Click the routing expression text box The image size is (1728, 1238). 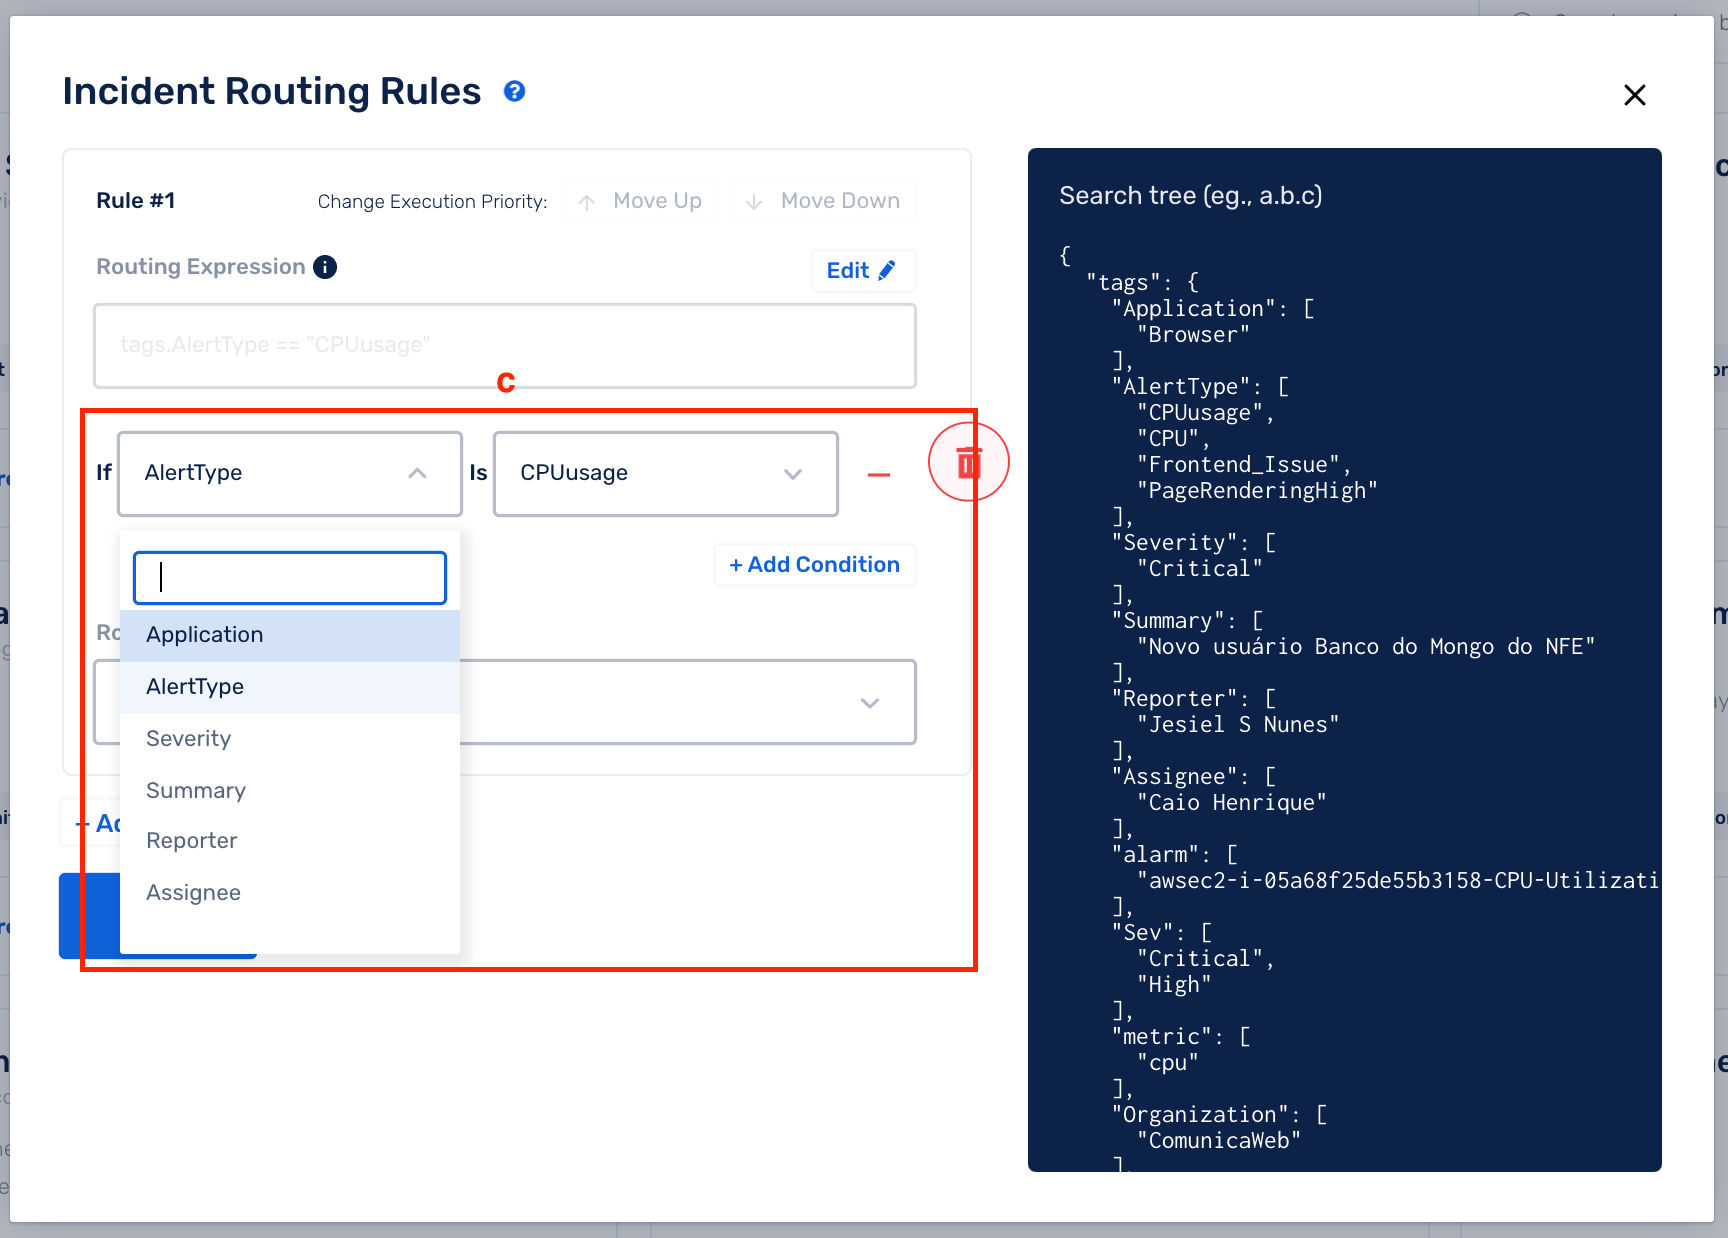point(505,346)
